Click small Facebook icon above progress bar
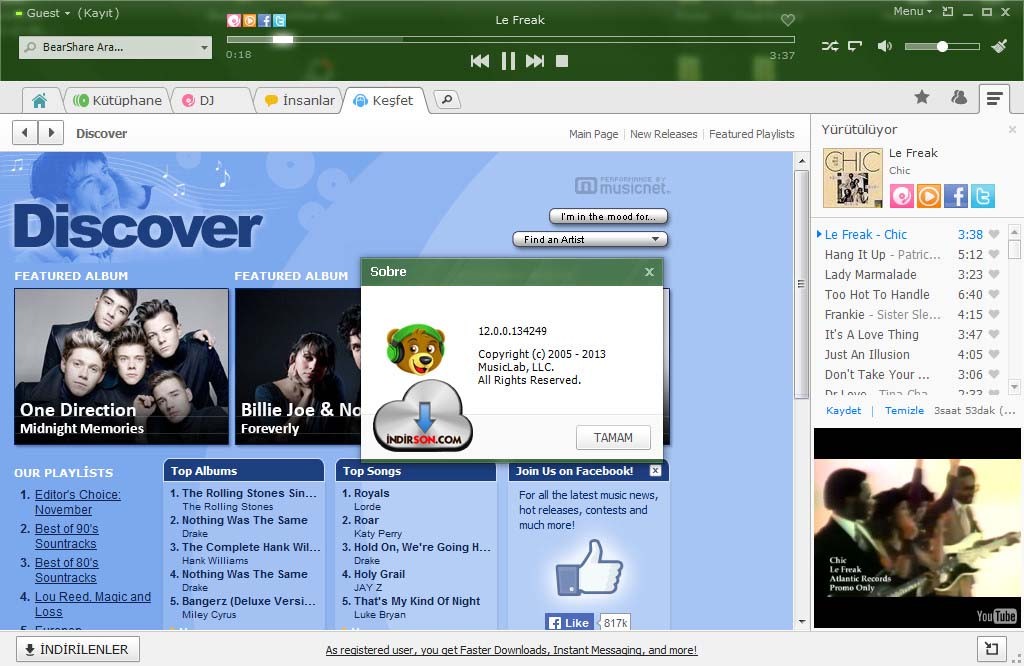Viewport: 1024px width, 666px height. 264,20
